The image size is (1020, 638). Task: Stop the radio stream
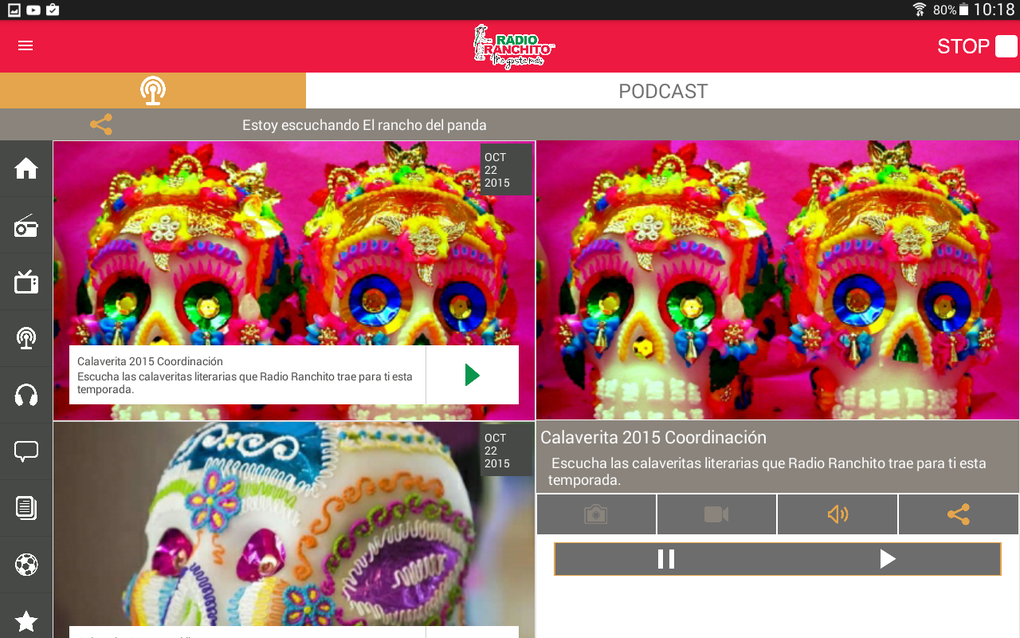point(977,46)
